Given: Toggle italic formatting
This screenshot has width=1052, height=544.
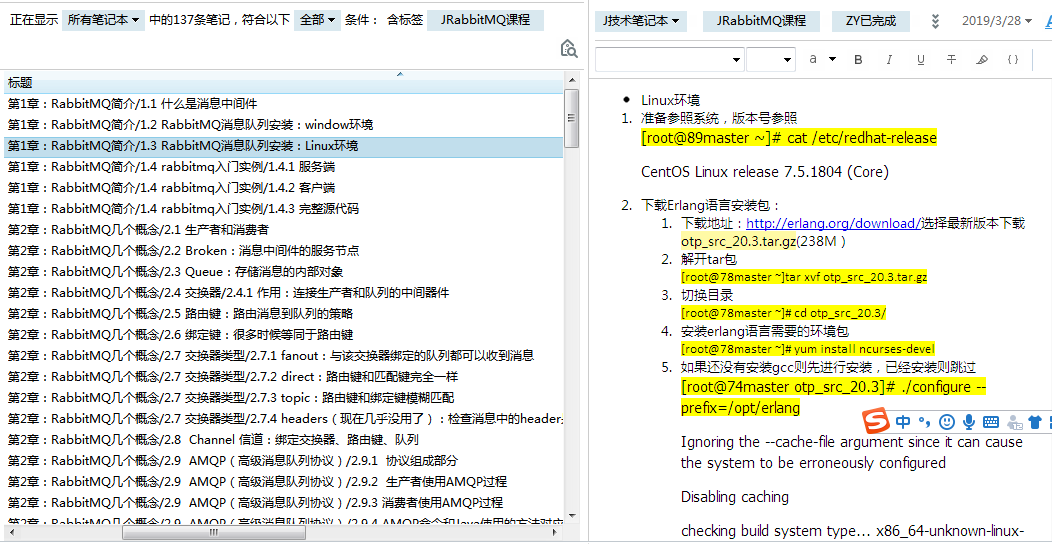Looking at the screenshot, I should pyautogui.click(x=889, y=59).
